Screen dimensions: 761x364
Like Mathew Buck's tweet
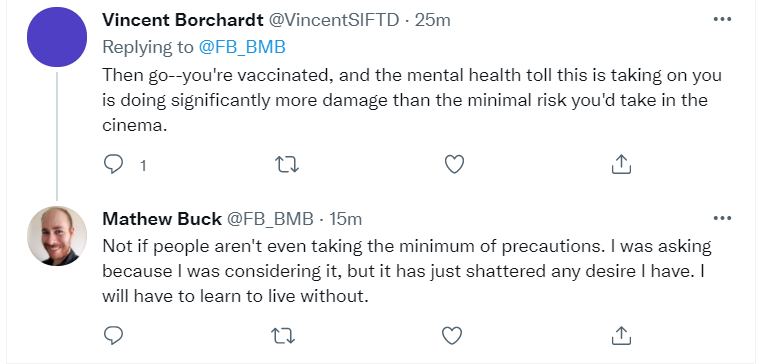pos(452,335)
